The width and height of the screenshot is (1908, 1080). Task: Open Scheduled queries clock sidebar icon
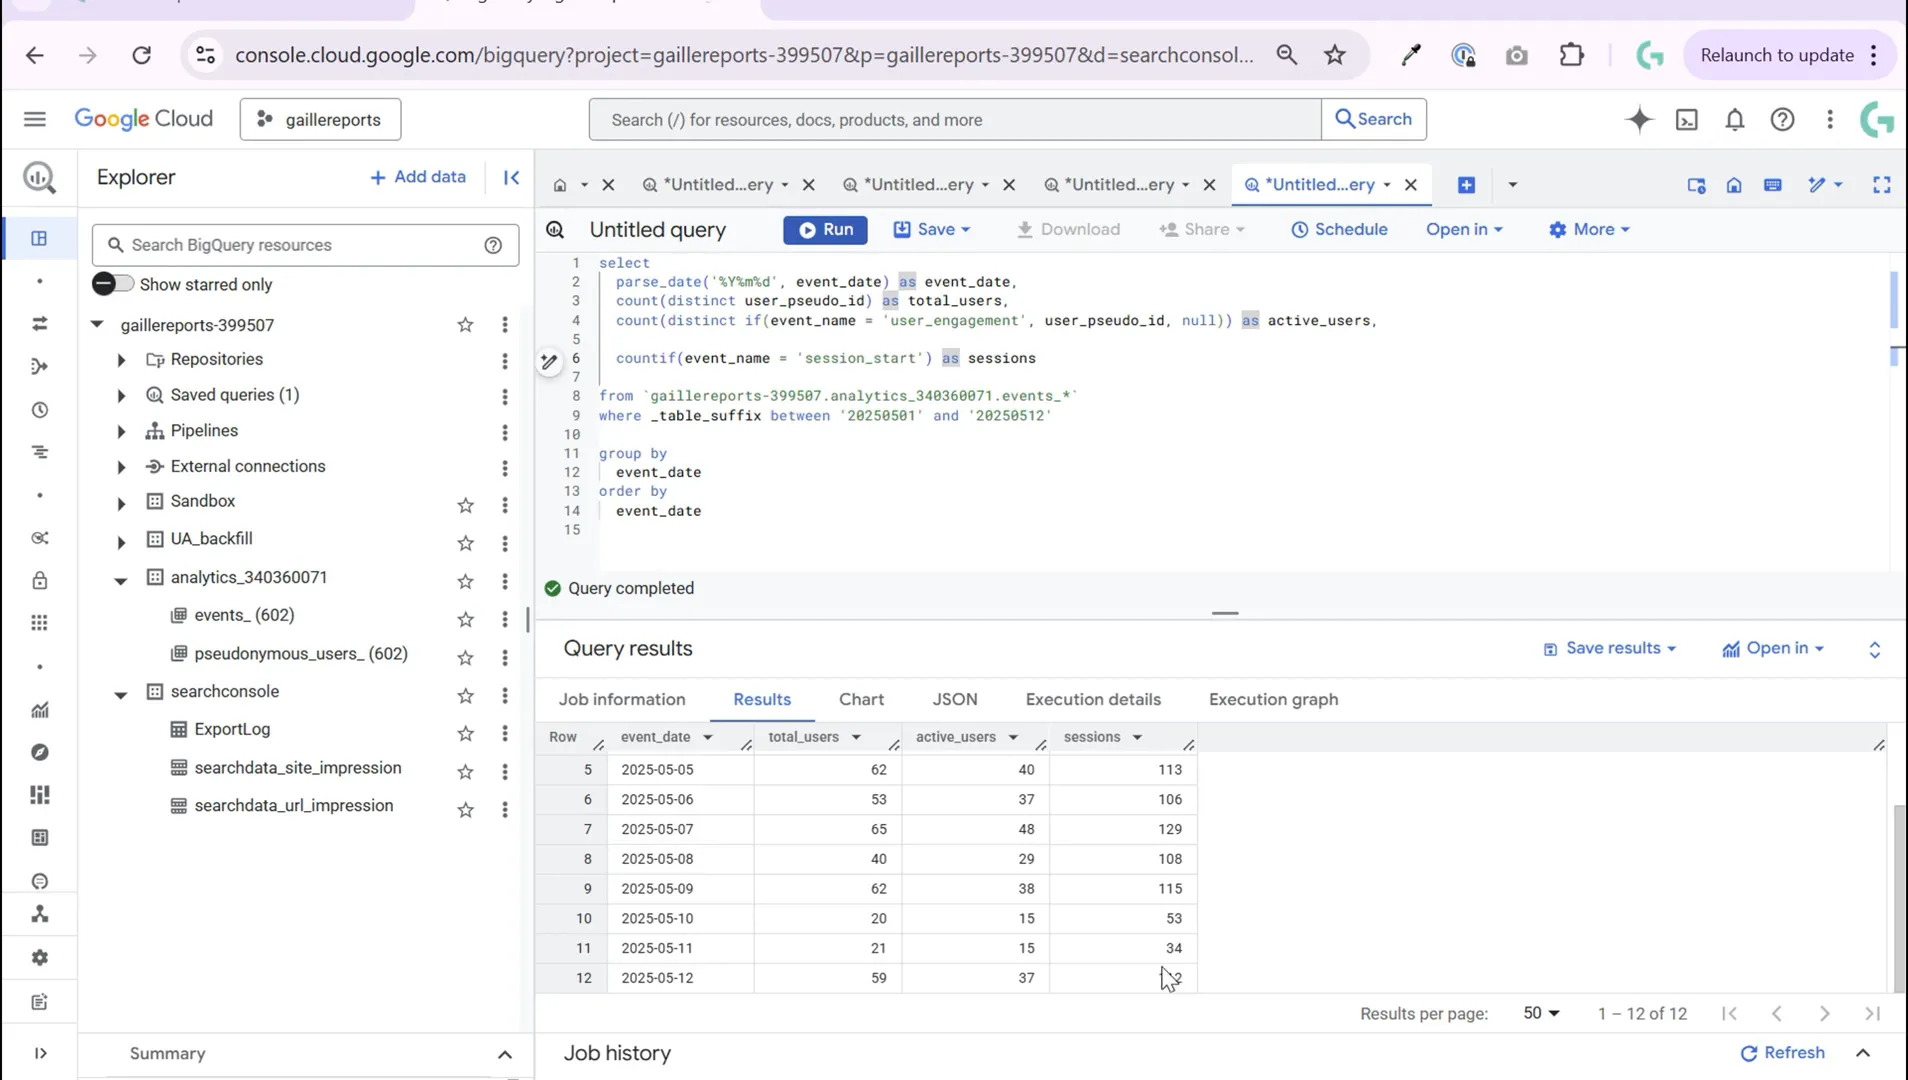[x=39, y=410]
